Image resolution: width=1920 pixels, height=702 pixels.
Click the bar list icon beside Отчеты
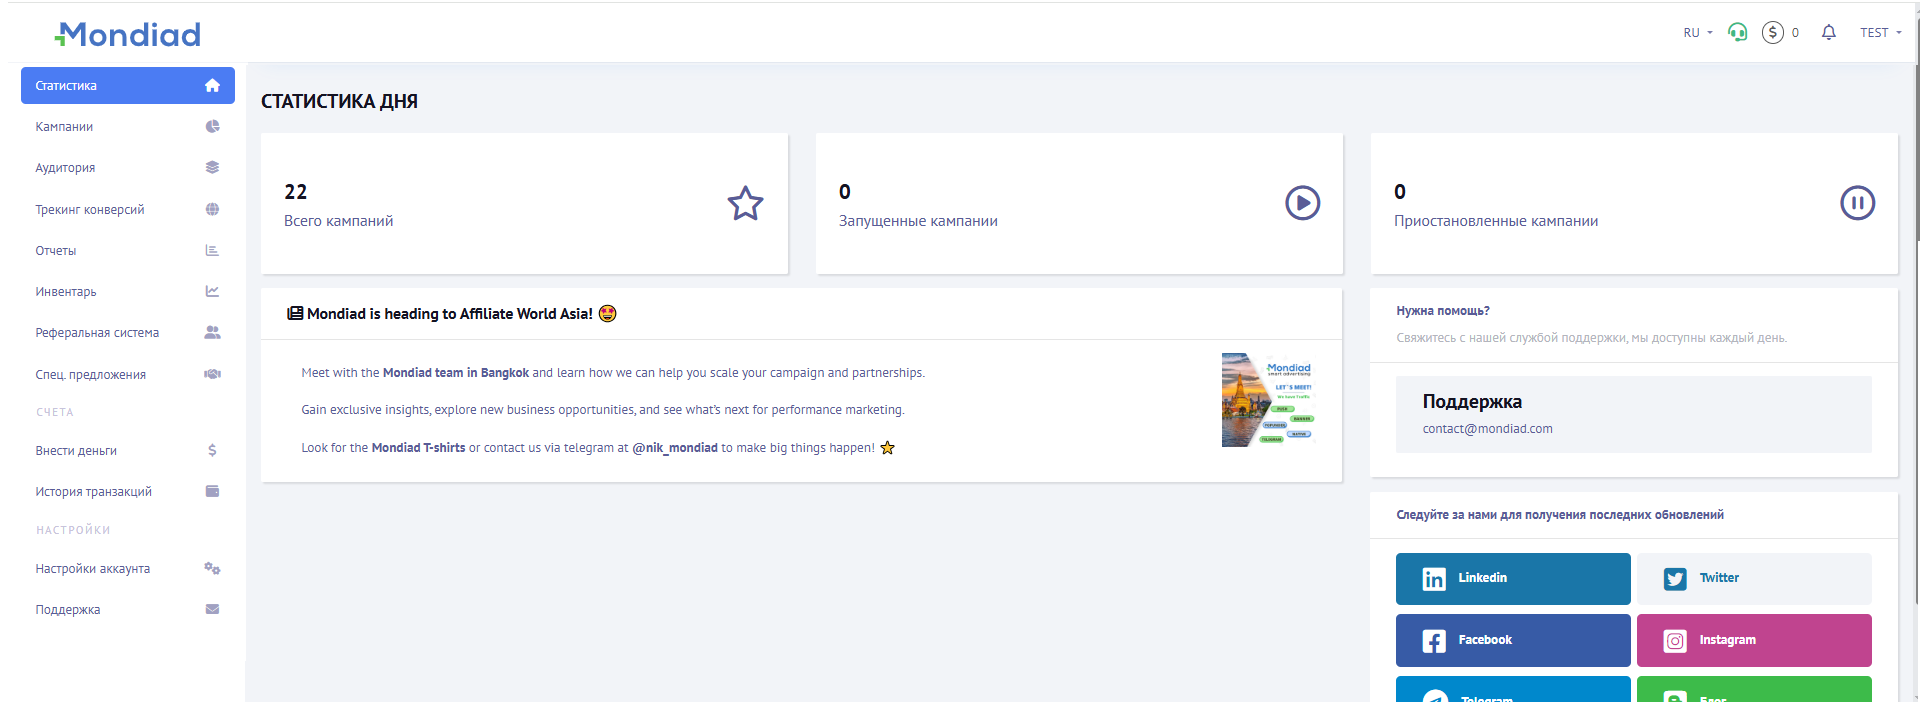tap(212, 251)
